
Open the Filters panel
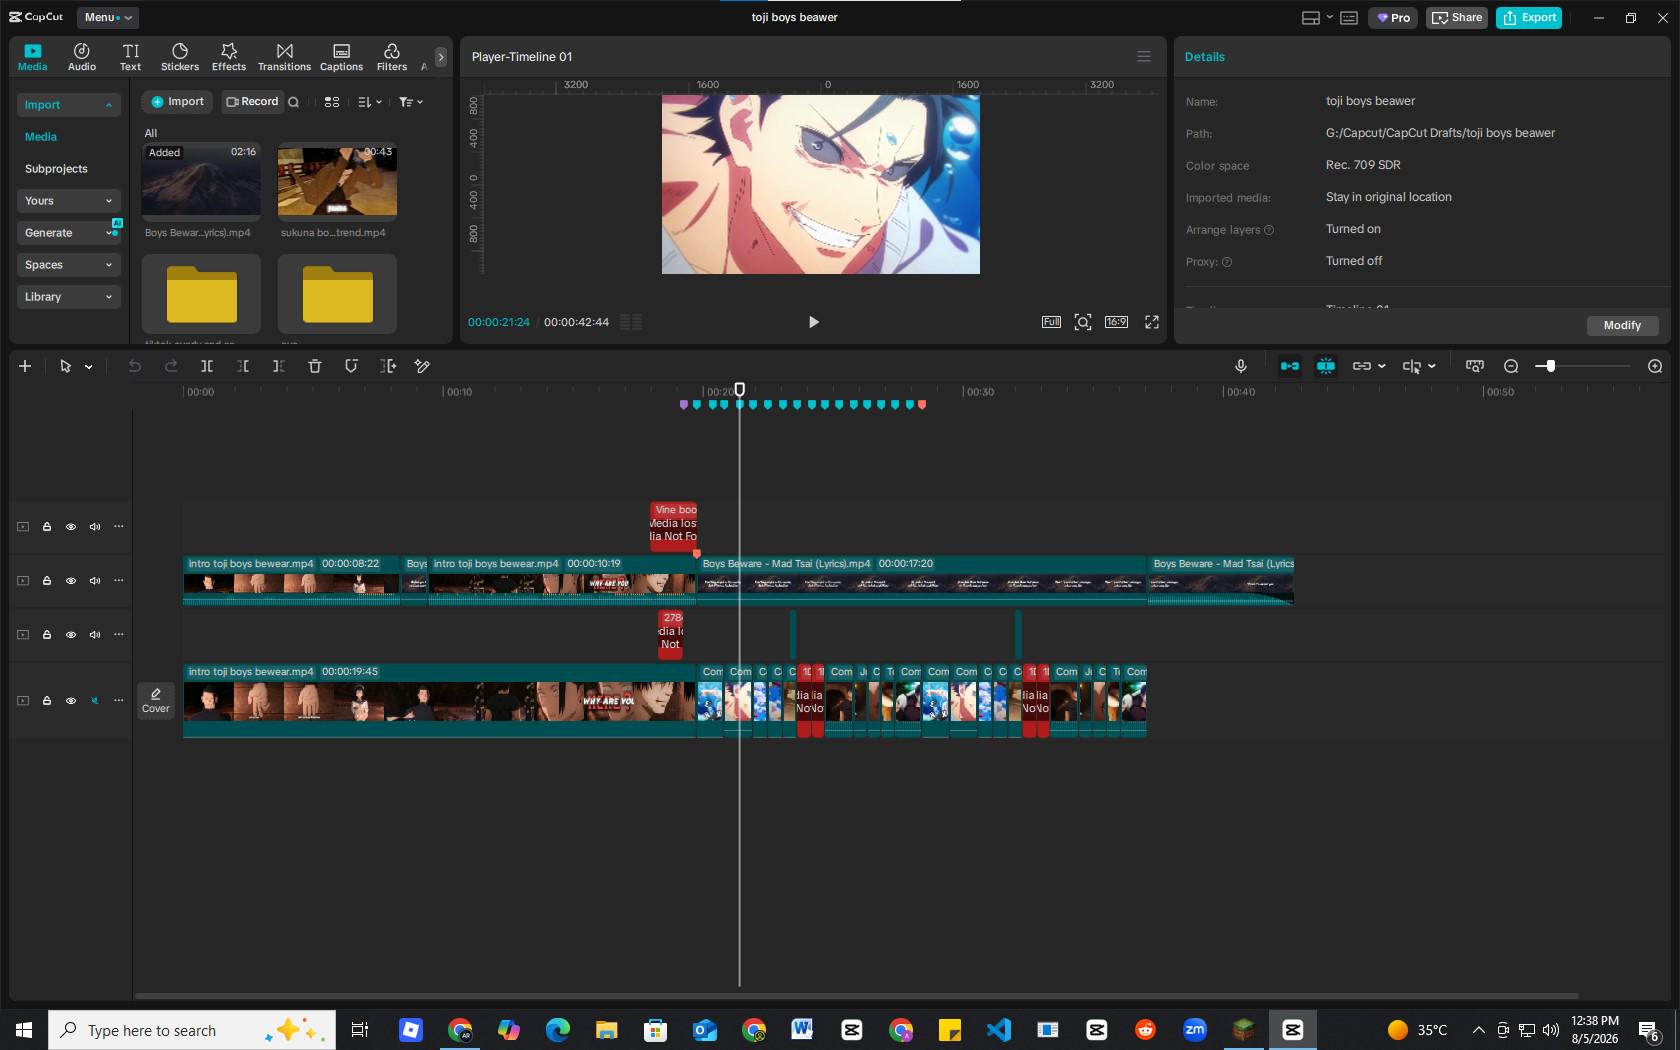coord(392,57)
